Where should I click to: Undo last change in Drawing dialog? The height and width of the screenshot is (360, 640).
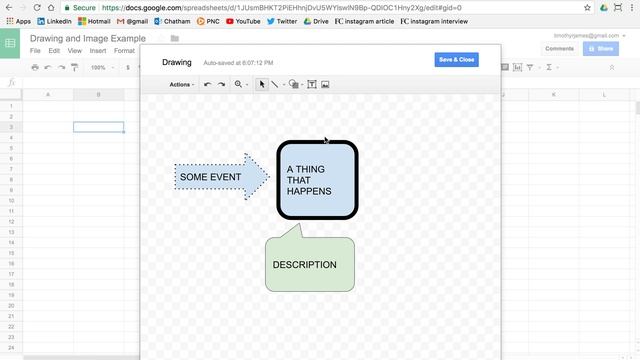(207, 84)
